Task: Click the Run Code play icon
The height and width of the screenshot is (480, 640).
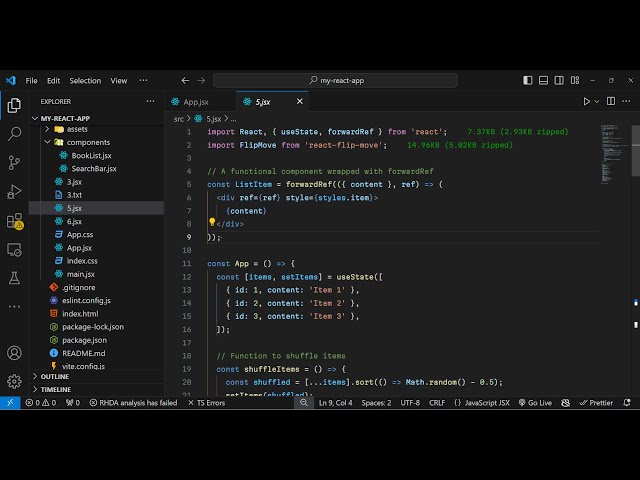Action: click(x=587, y=101)
